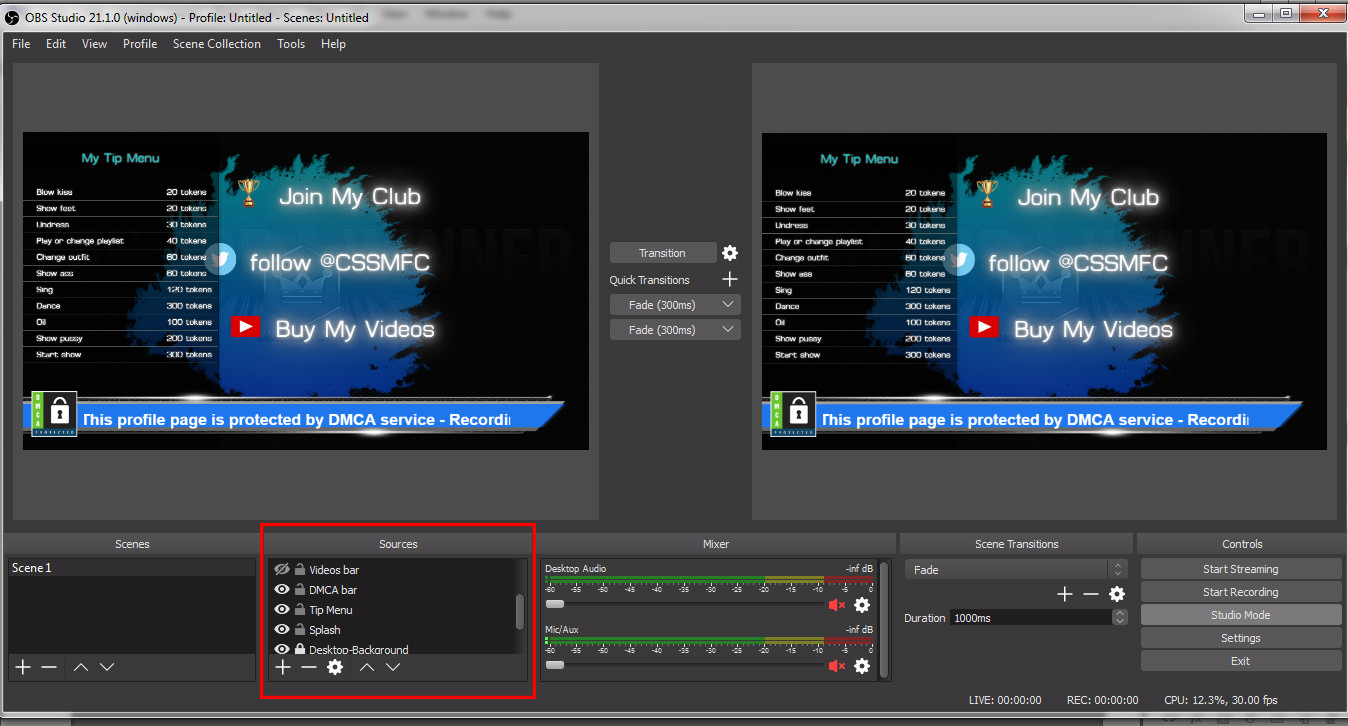
Task: Open the Tools menu
Action: pyautogui.click(x=291, y=44)
